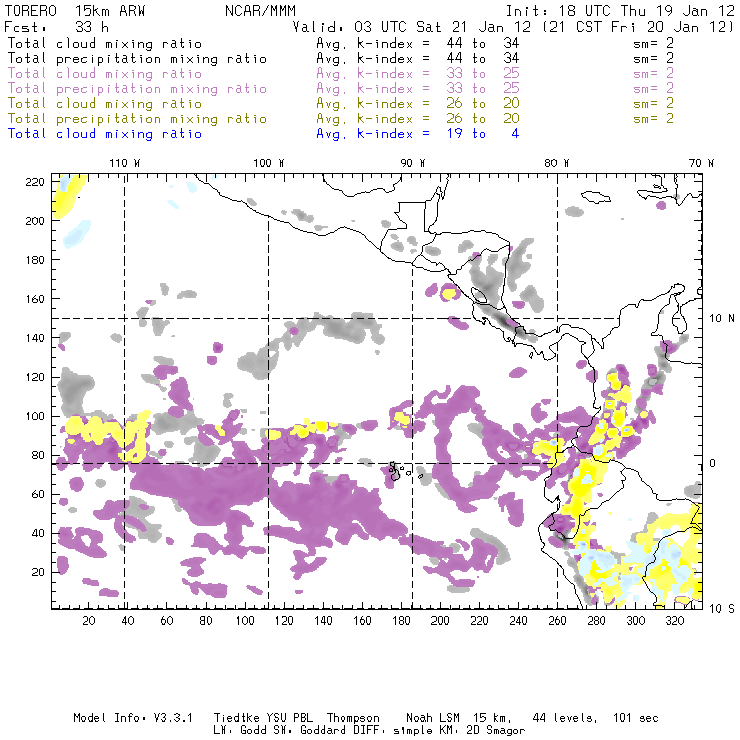Click horizontal axis tick label "240"
Viewport: 740px width, 740px height.
click(x=518, y=621)
